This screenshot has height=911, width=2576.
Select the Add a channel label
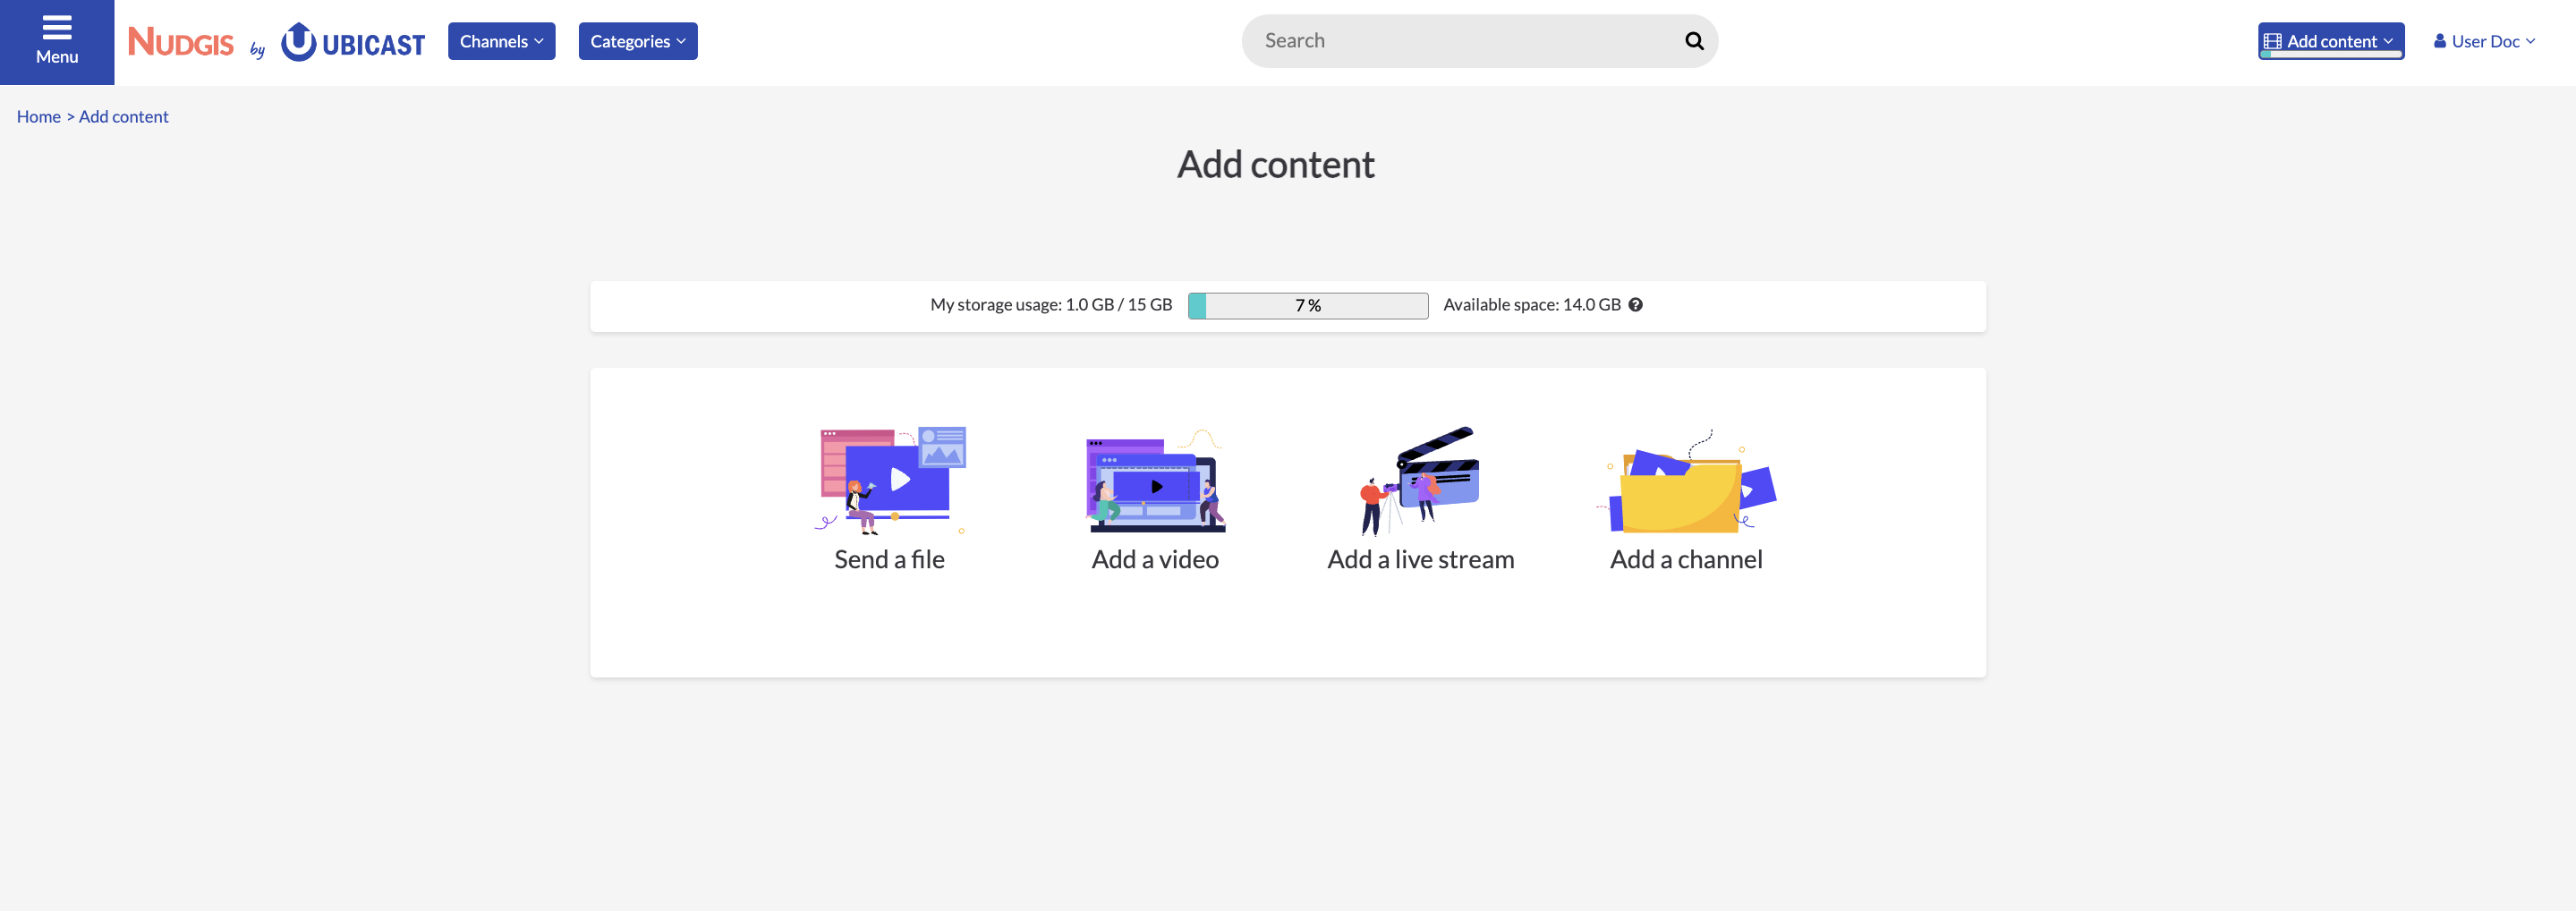(1686, 560)
